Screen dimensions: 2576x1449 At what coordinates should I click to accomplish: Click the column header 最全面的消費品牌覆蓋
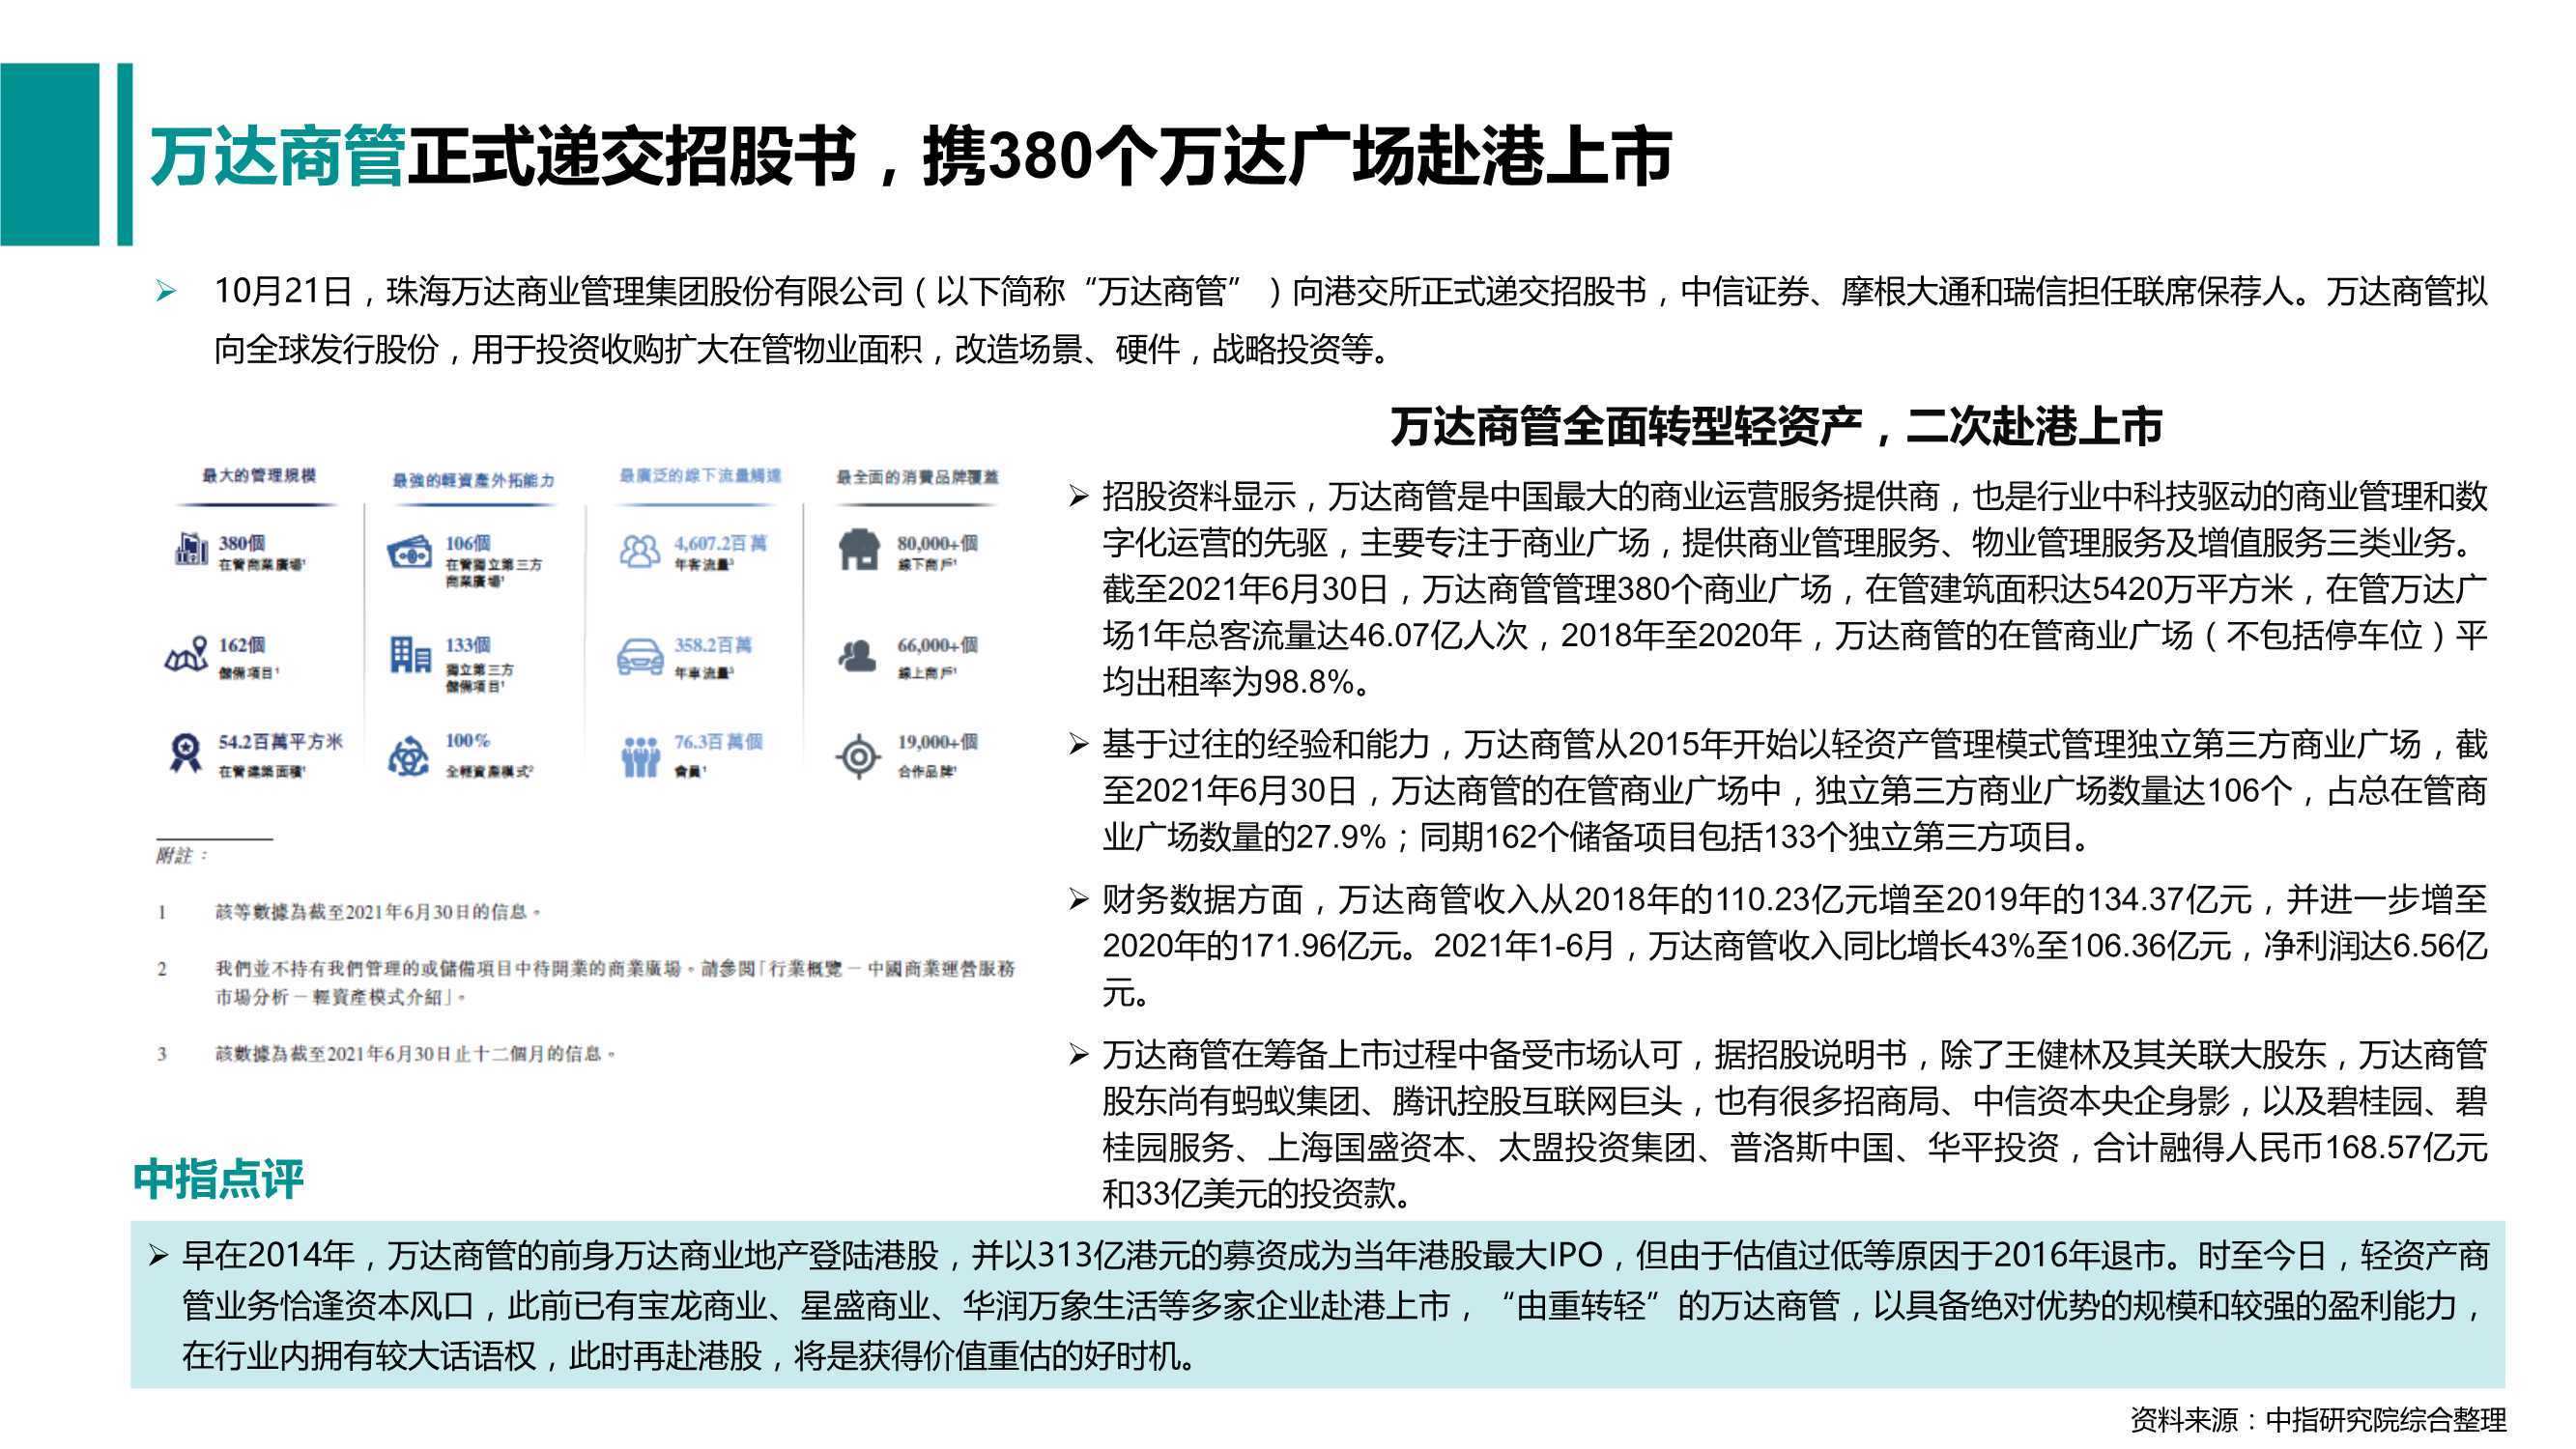918,477
